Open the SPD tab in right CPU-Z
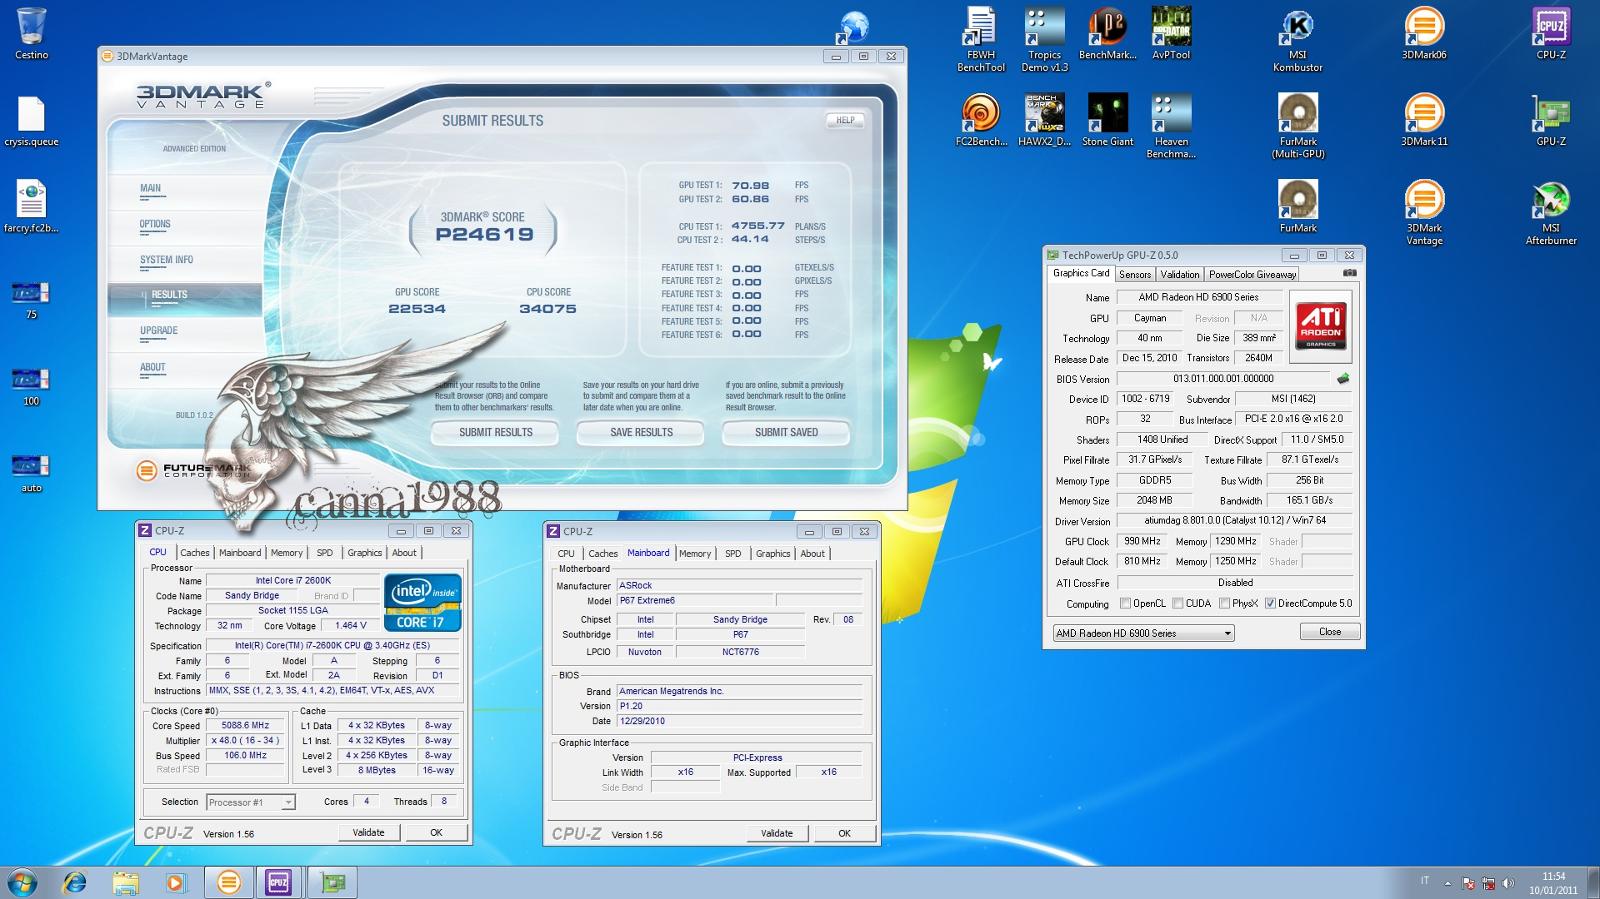The height and width of the screenshot is (899, 1600). 733,553
